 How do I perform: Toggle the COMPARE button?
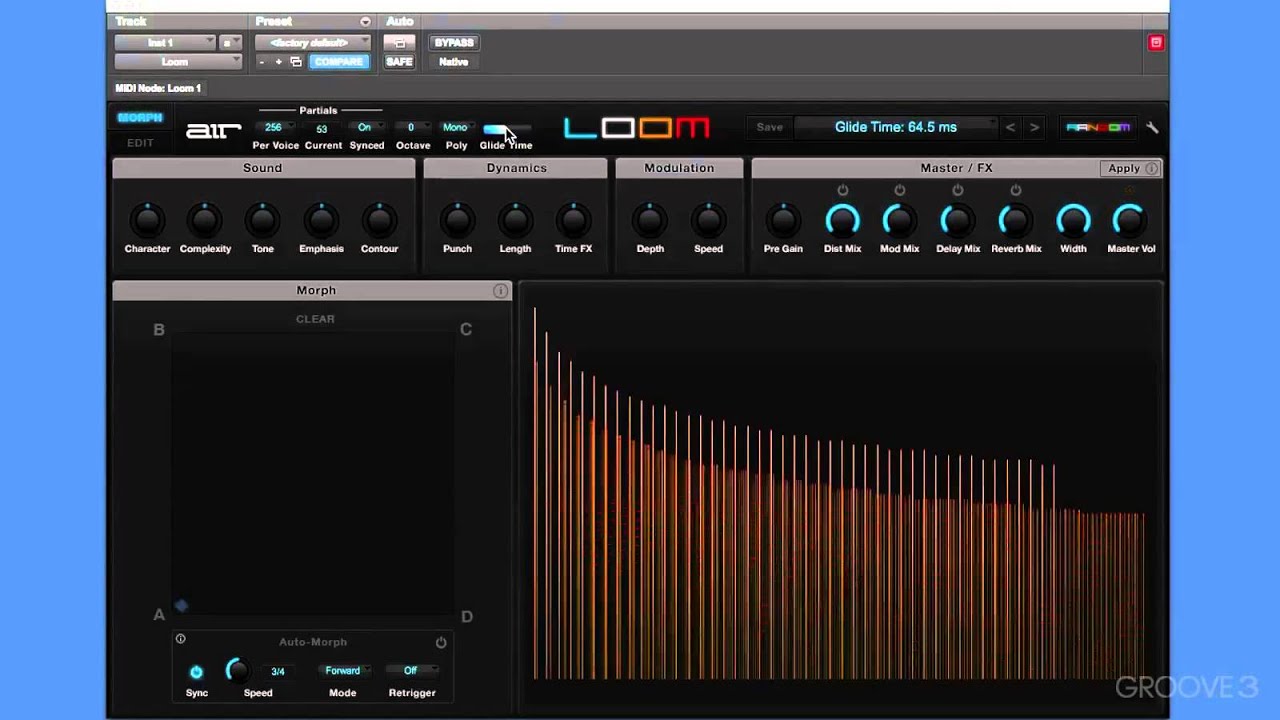point(339,62)
